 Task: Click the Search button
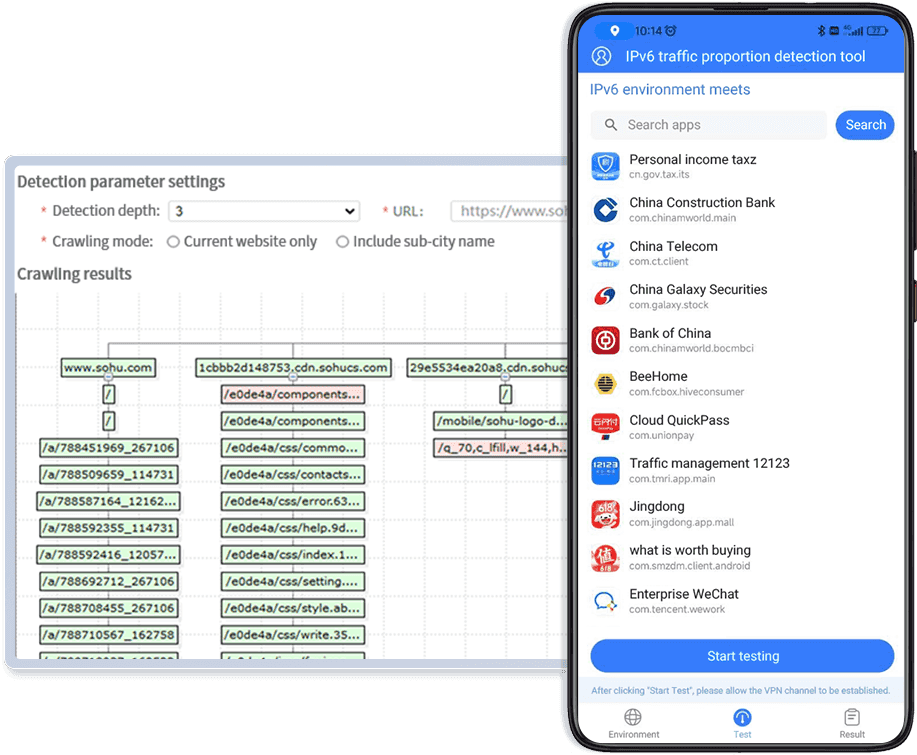[x=865, y=125]
